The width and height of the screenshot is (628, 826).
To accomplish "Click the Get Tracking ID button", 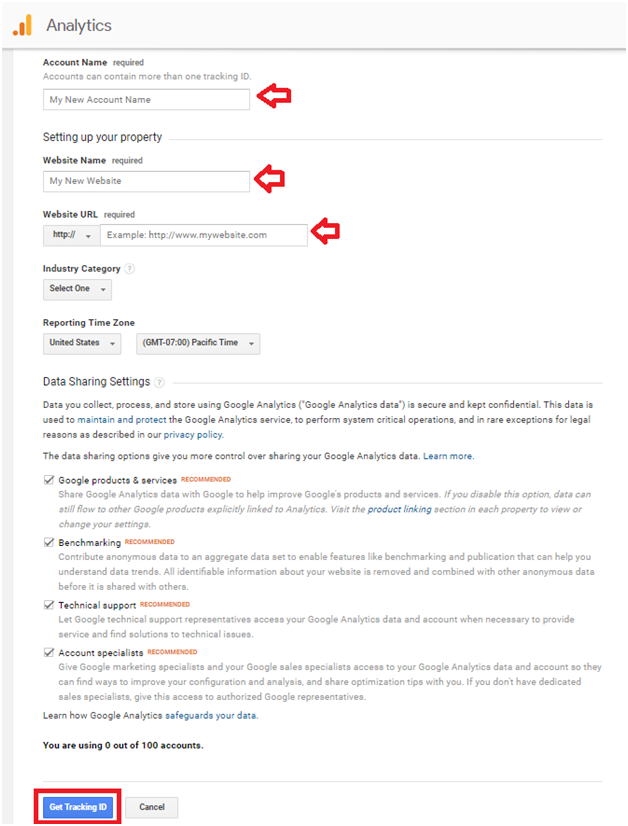I will coord(78,807).
